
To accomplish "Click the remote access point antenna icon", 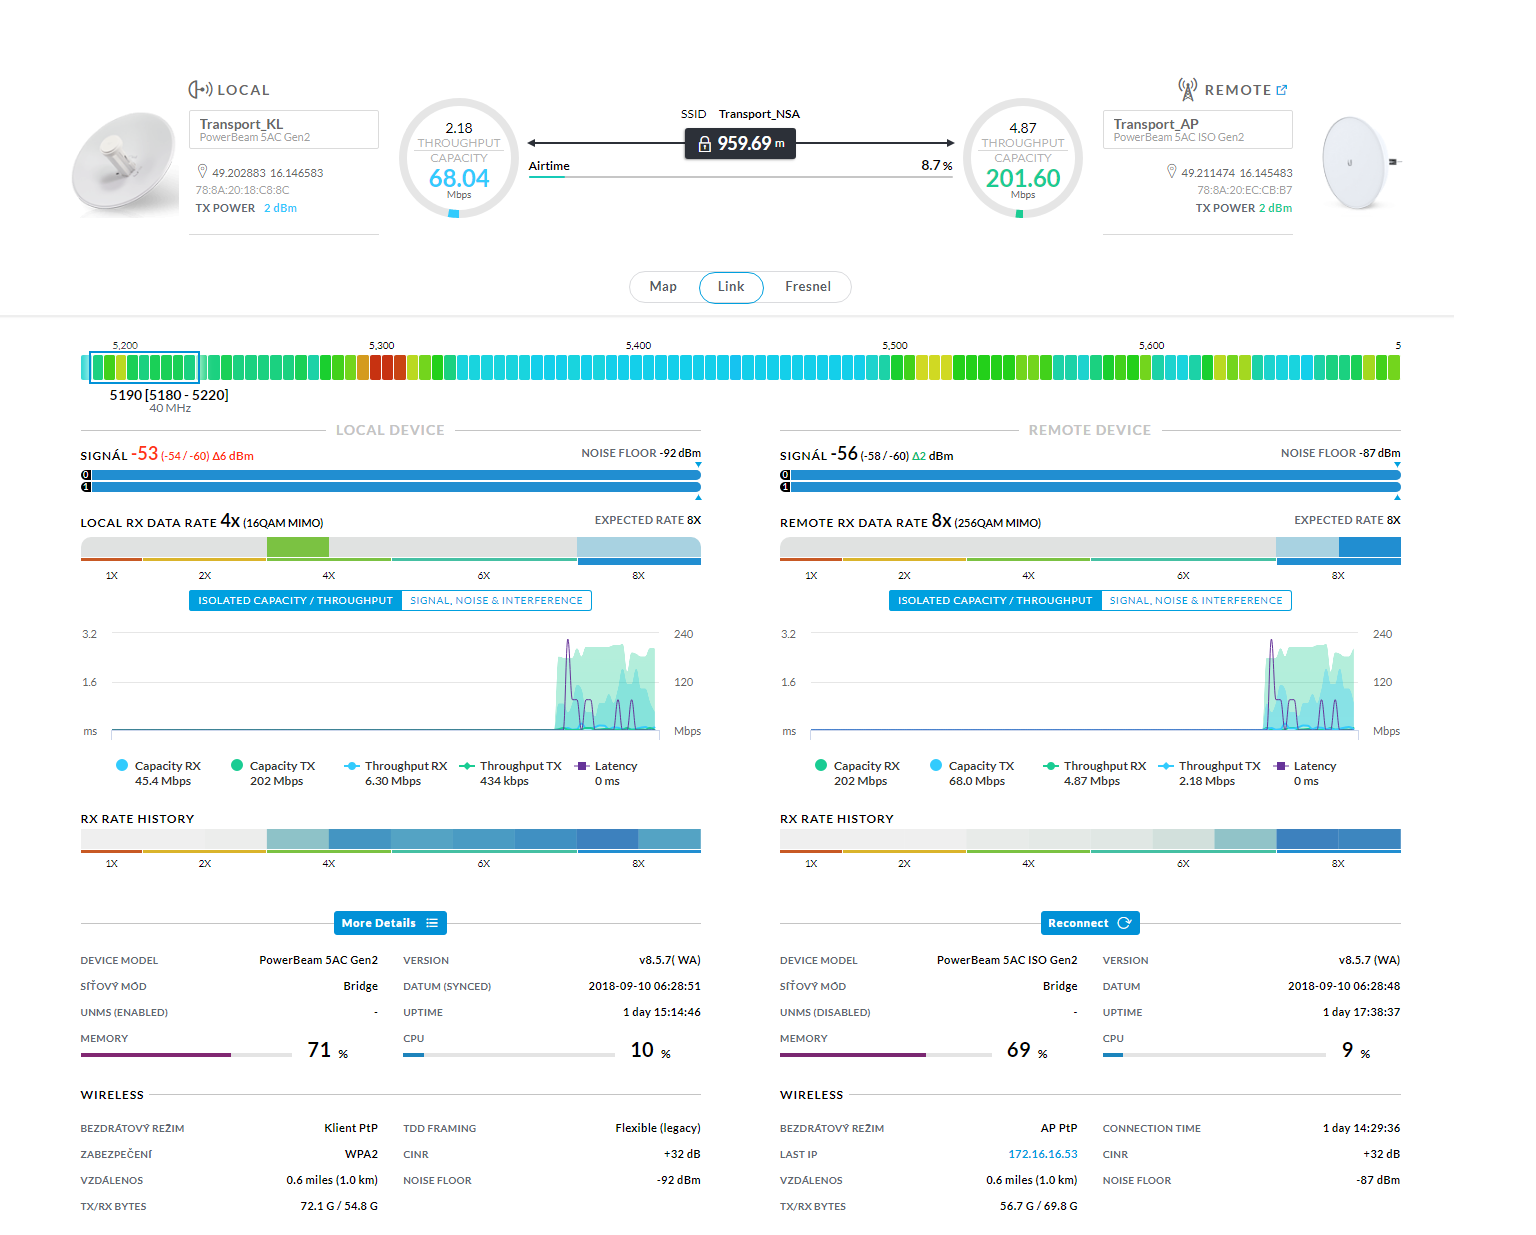I will click(1187, 89).
